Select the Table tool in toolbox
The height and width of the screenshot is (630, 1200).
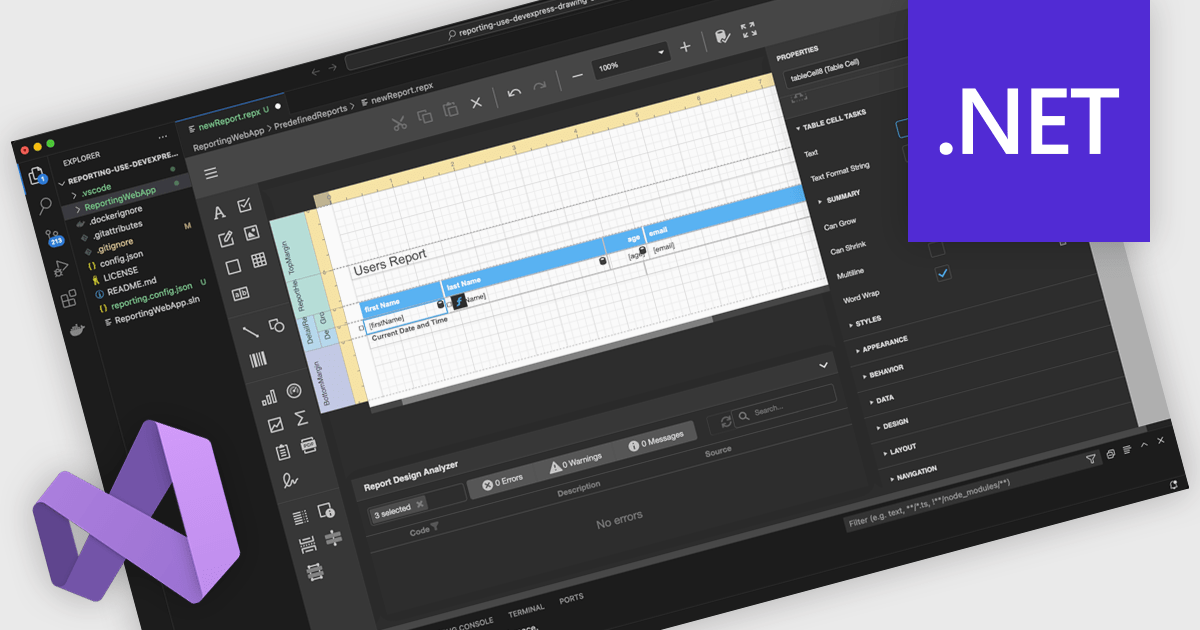[x=258, y=261]
